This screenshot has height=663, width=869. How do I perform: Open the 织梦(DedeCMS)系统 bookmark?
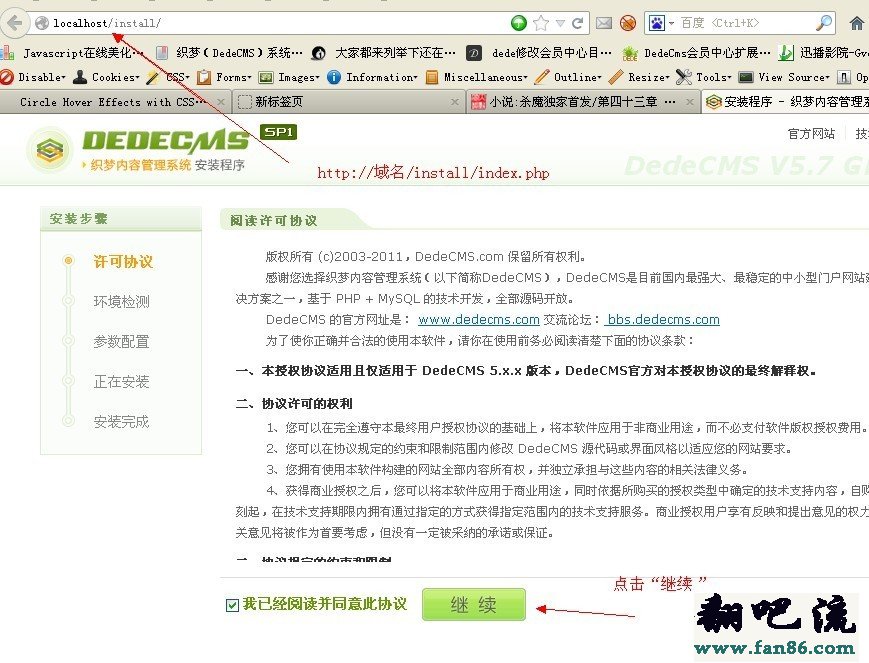229,53
